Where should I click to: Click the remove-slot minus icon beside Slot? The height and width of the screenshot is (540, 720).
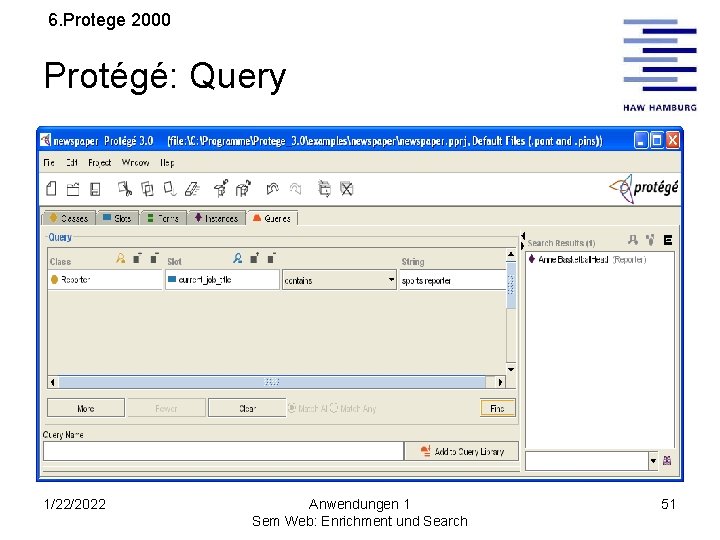coord(271,258)
